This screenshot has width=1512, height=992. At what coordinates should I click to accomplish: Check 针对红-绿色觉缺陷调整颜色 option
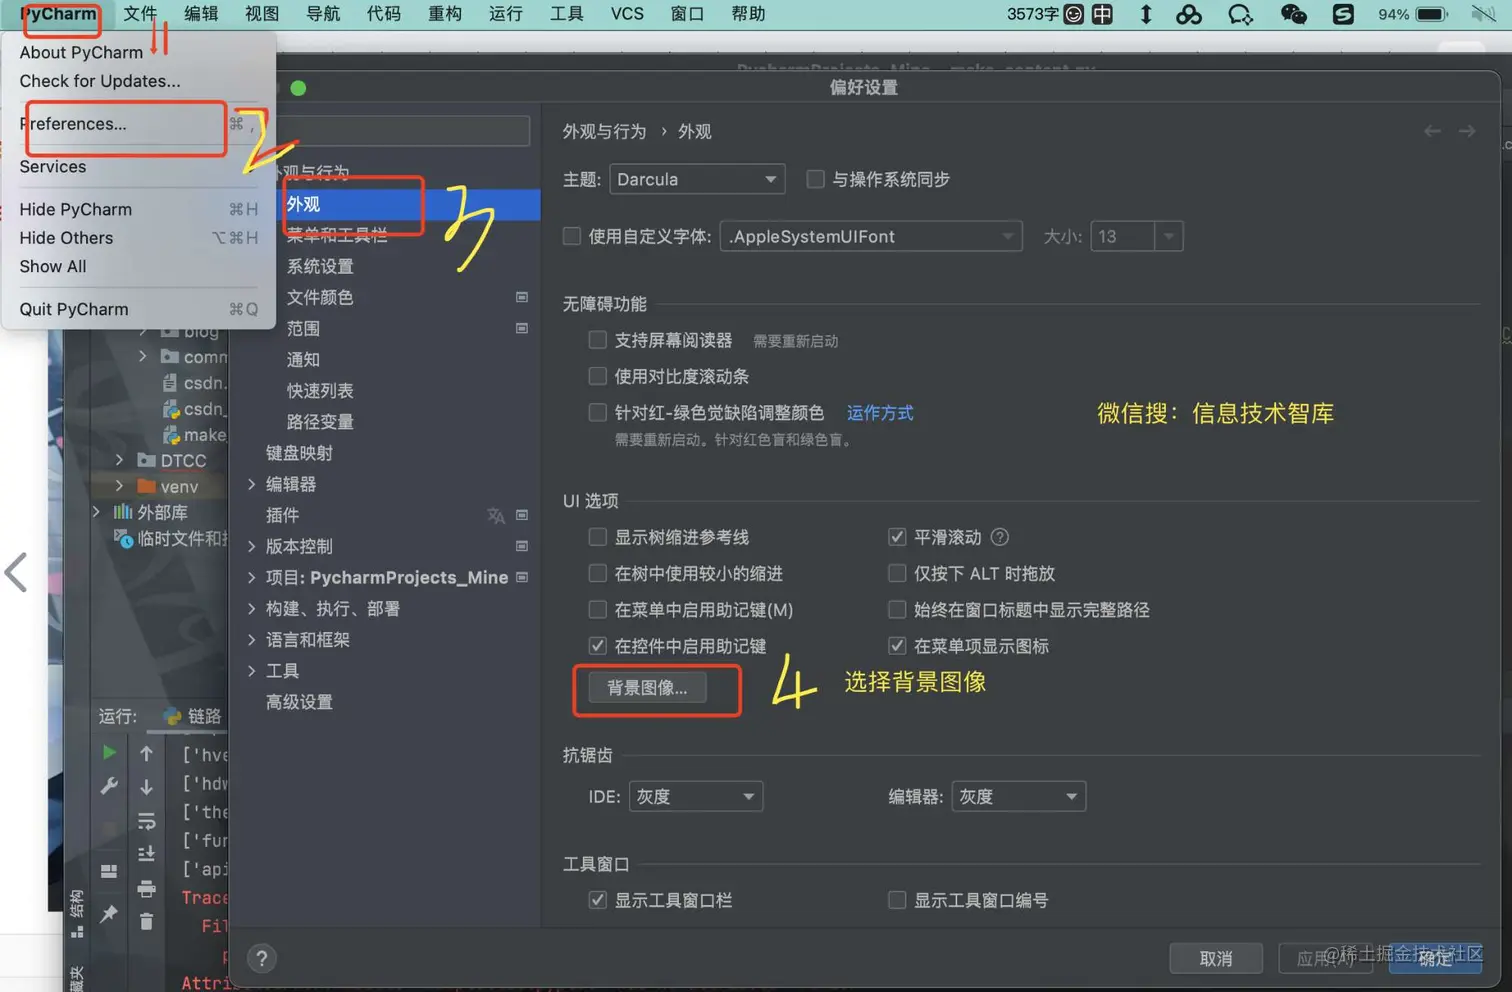[x=598, y=412]
